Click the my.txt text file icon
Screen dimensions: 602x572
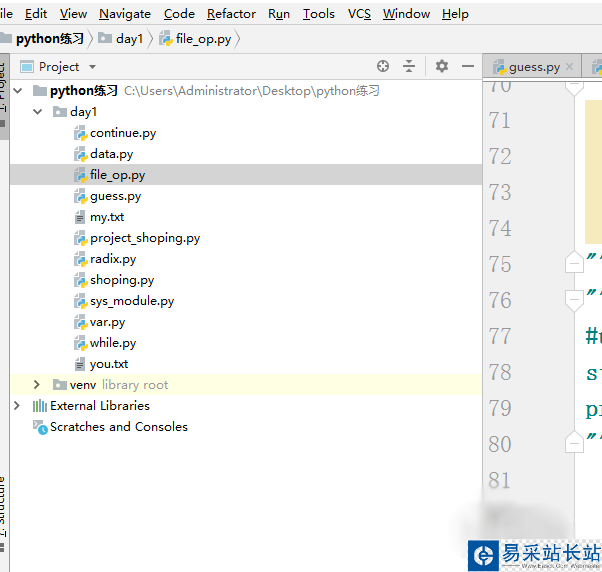tap(79, 217)
